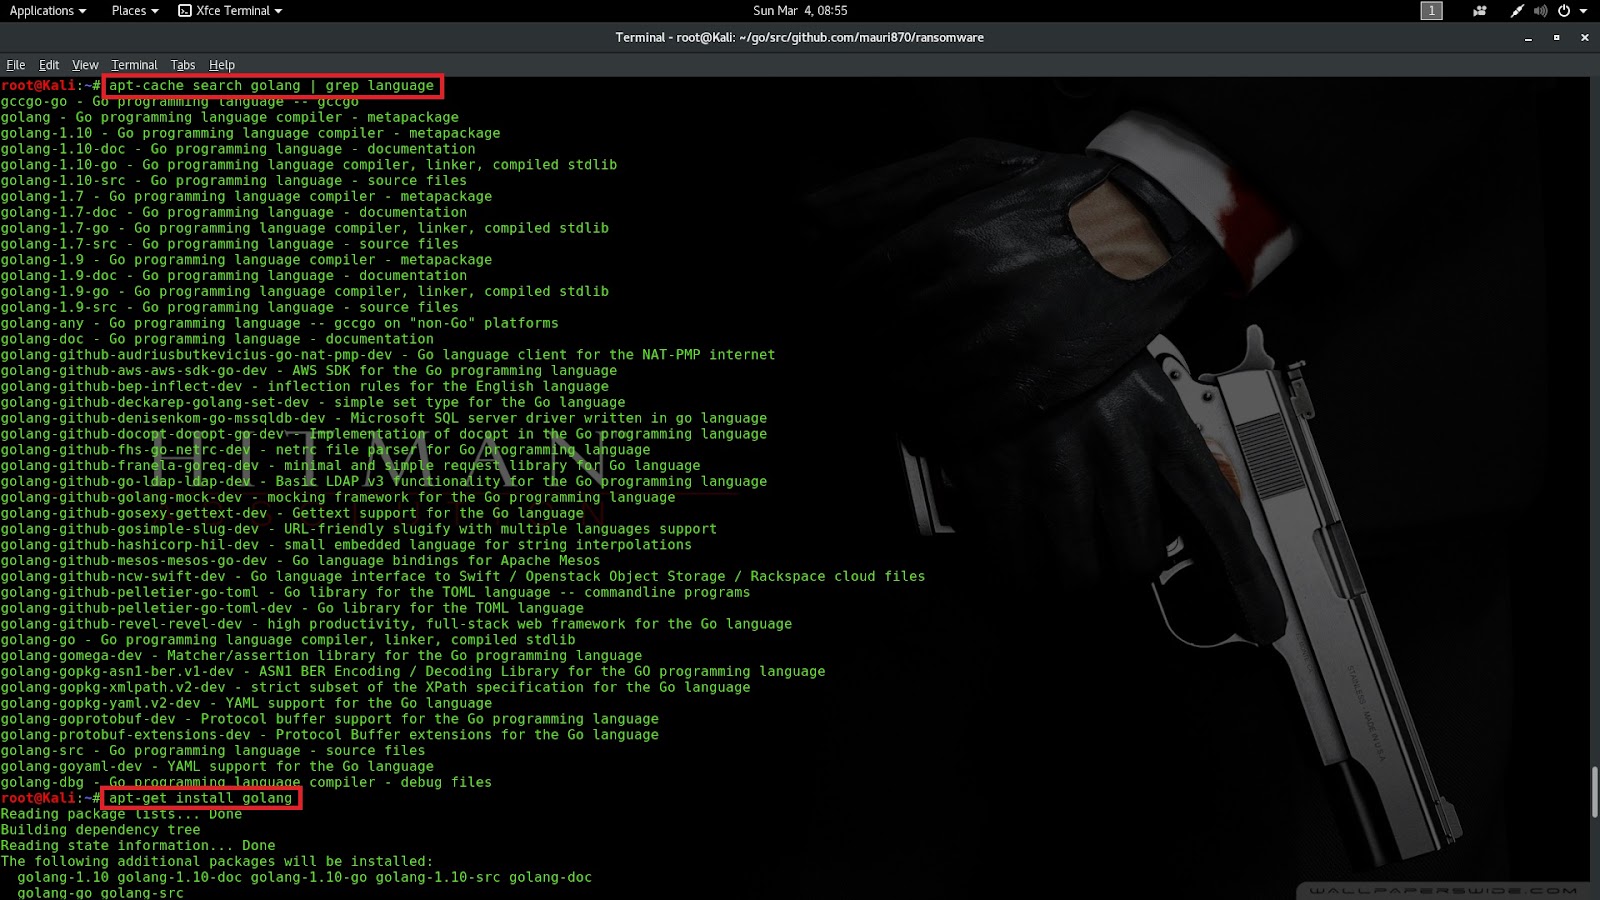Image resolution: width=1600 pixels, height=900 pixels.
Task: Click the terminal's vertical scrollbar thumb
Action: [1595, 792]
